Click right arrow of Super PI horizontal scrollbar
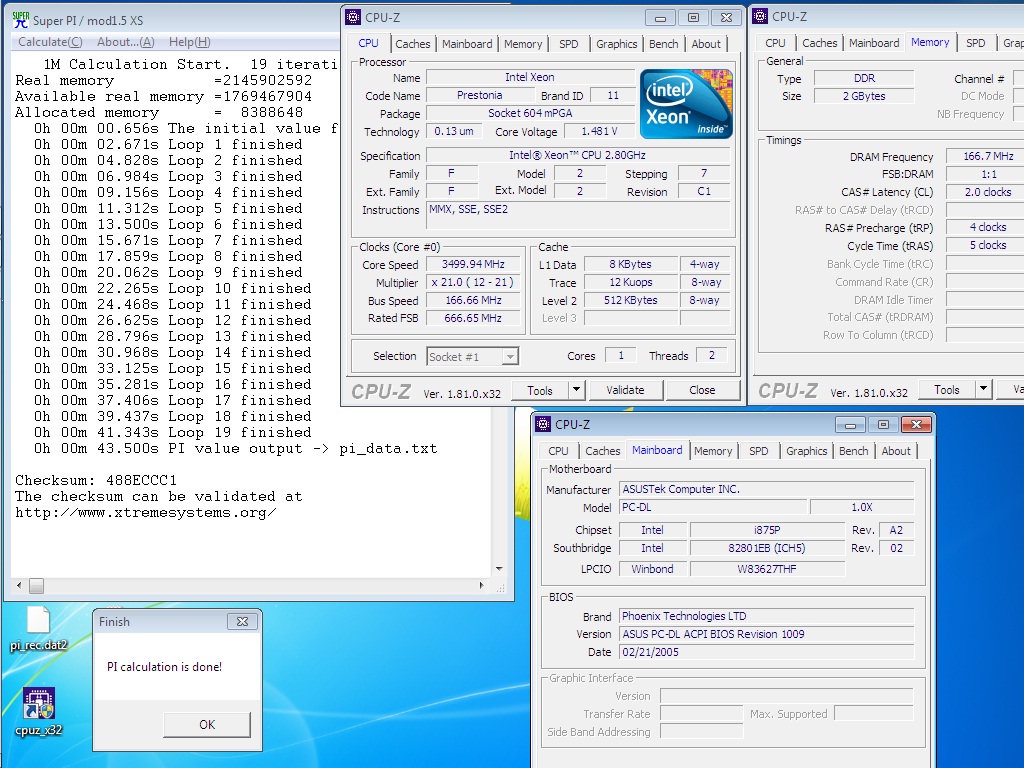This screenshot has width=1024, height=768. point(481,586)
